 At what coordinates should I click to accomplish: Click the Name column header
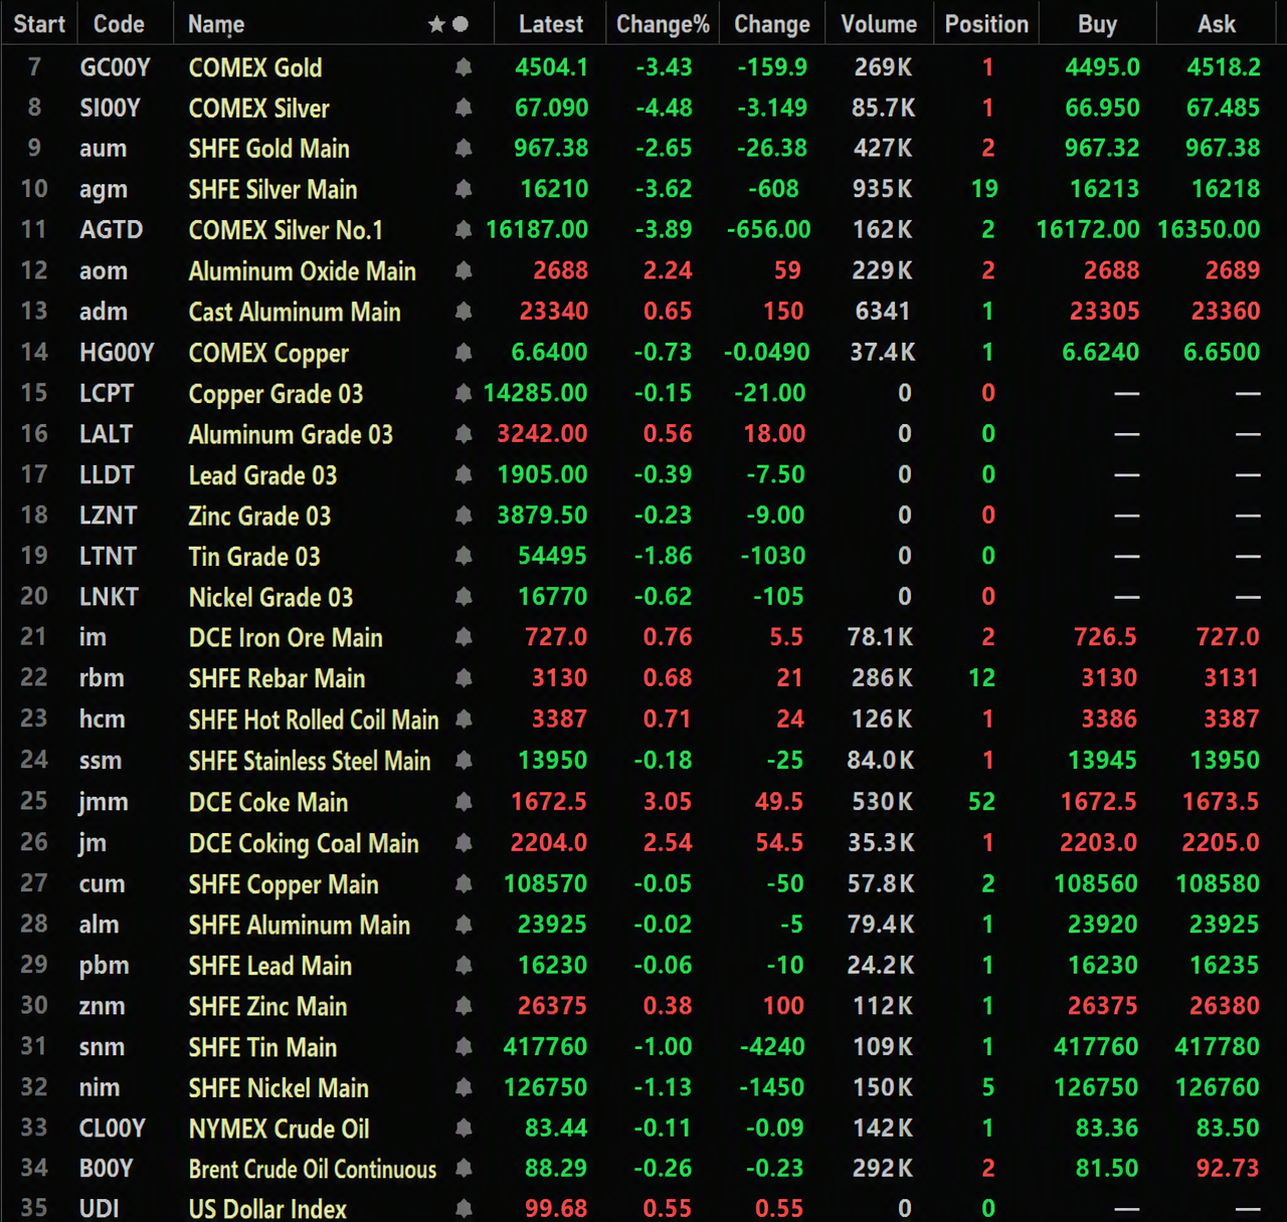[x=216, y=24]
